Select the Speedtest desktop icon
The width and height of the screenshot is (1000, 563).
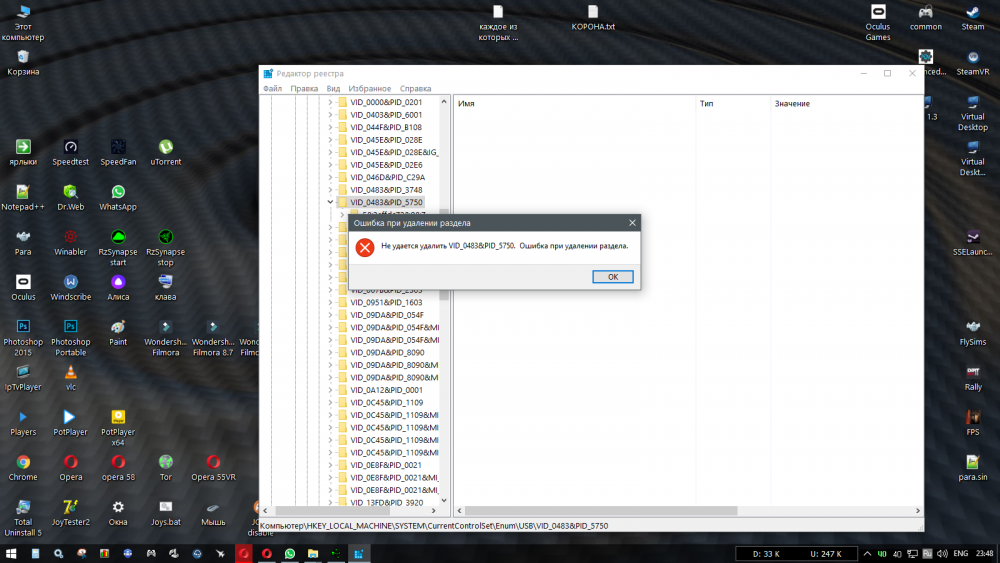coord(70,153)
